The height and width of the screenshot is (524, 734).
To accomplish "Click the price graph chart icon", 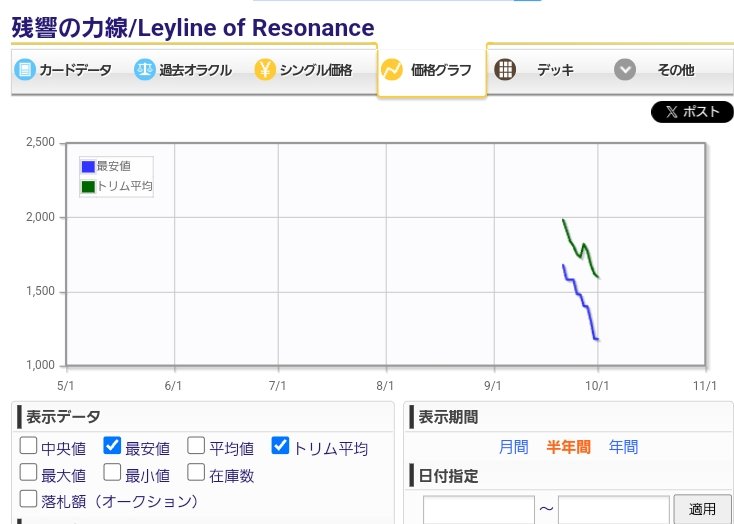I will pos(392,70).
